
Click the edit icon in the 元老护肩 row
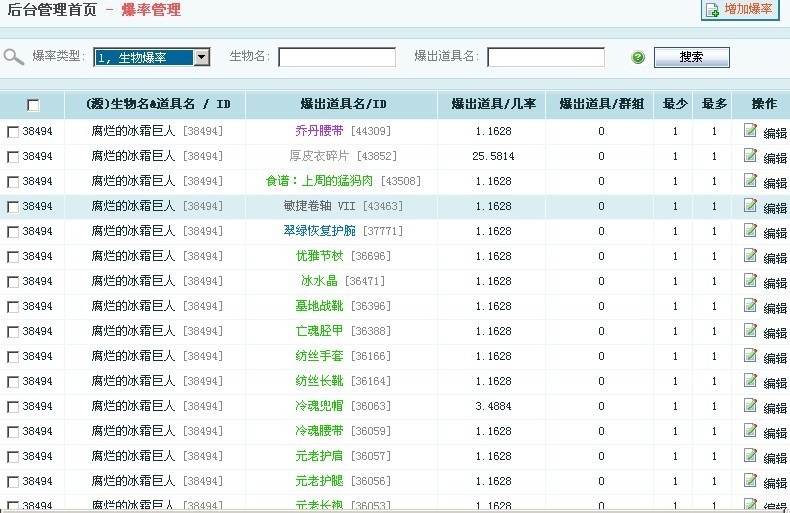(x=750, y=455)
